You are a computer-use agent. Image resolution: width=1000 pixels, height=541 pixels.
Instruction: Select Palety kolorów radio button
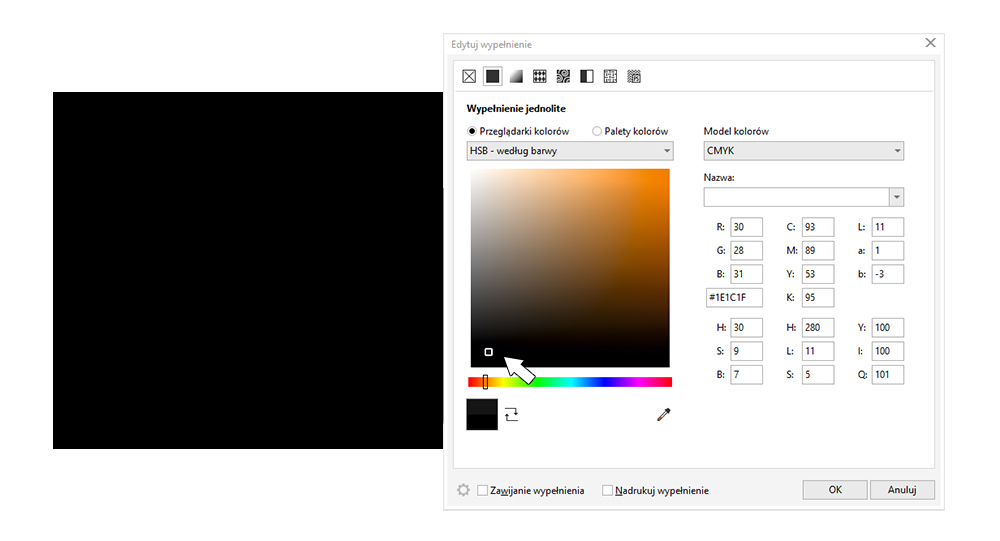pos(597,131)
